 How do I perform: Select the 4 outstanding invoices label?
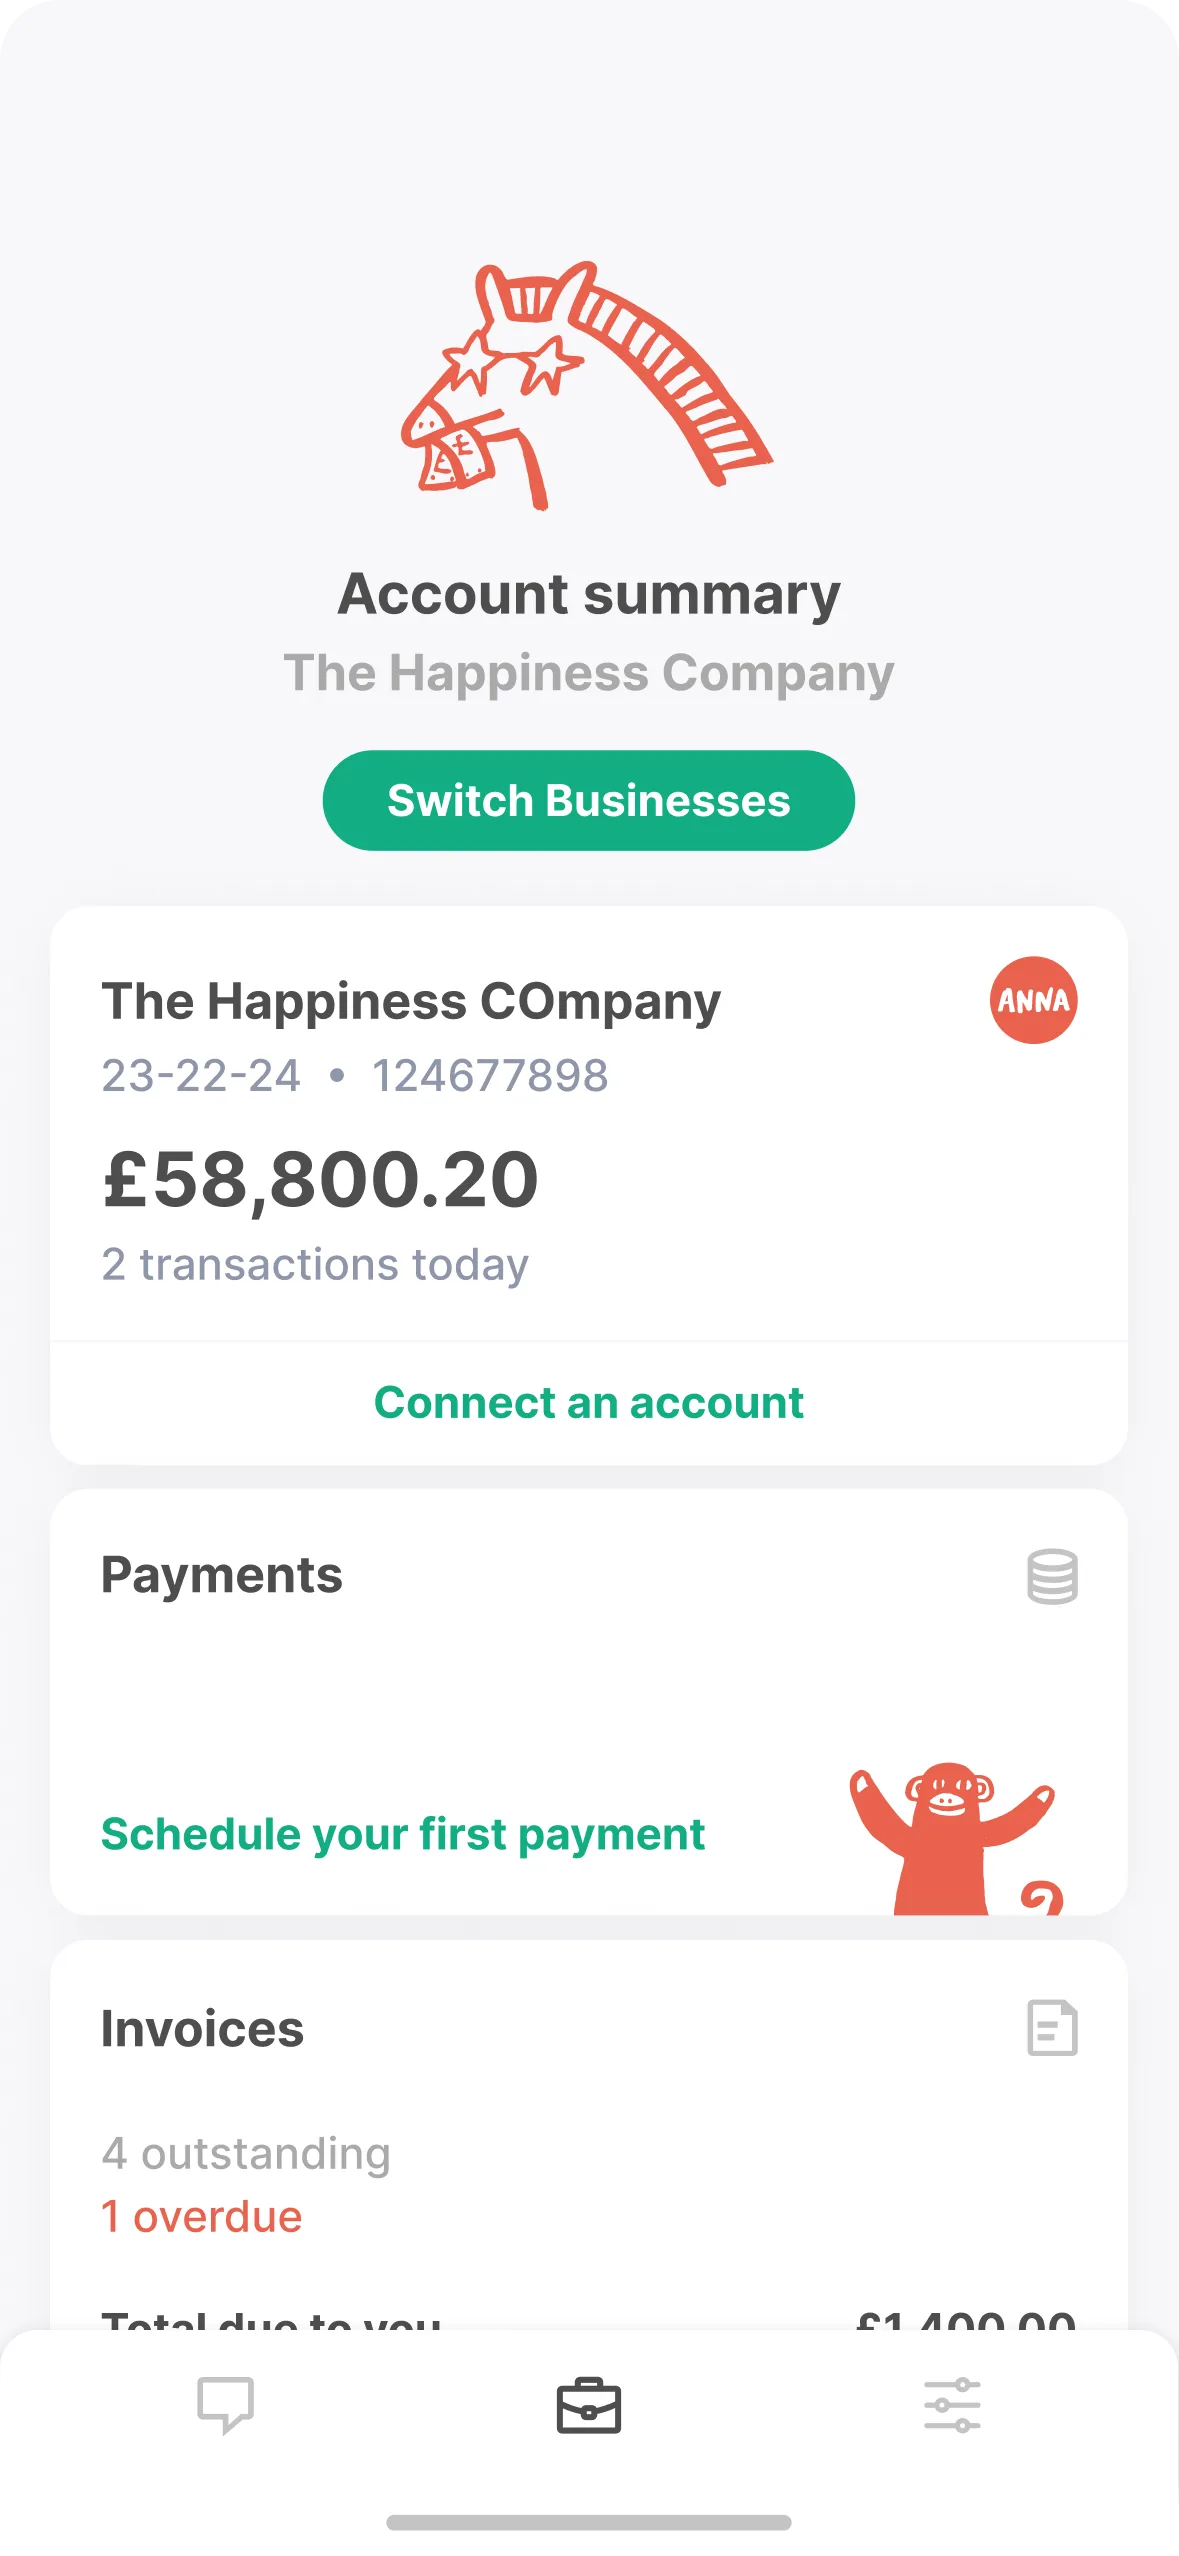[x=246, y=2153]
